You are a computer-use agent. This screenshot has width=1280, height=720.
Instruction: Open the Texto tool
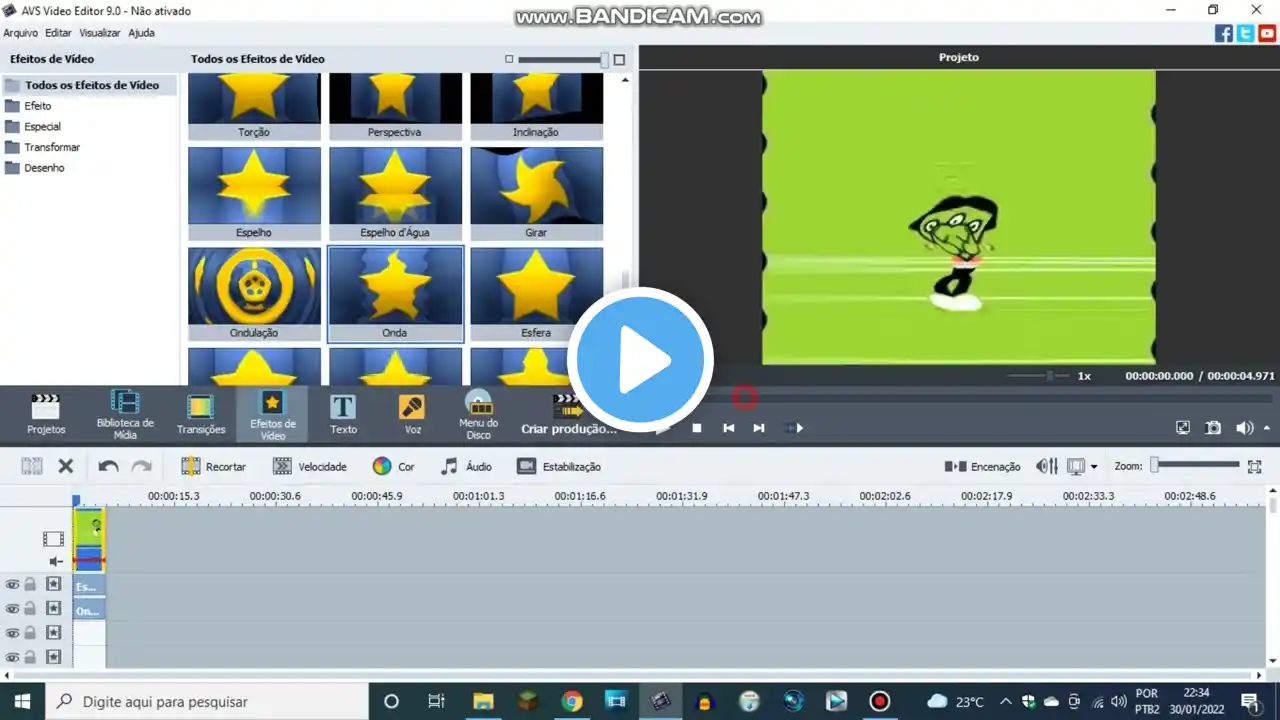tap(343, 414)
